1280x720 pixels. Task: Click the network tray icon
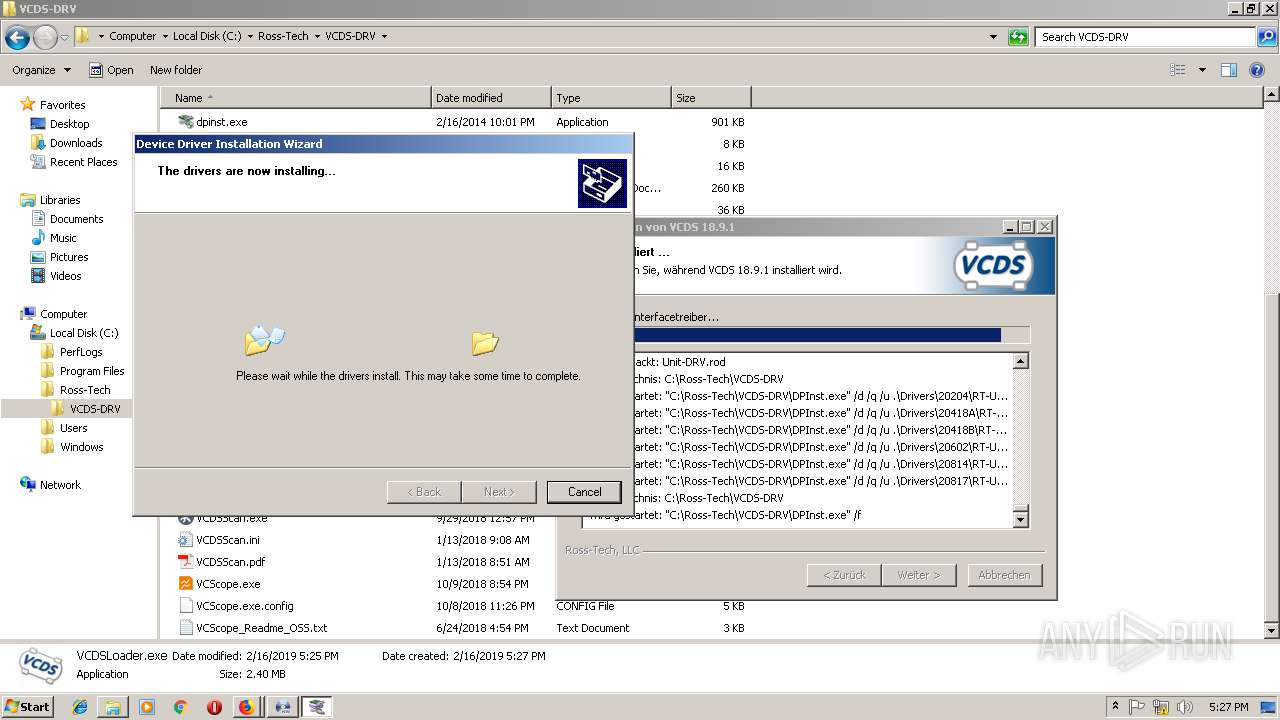click(x=1162, y=707)
